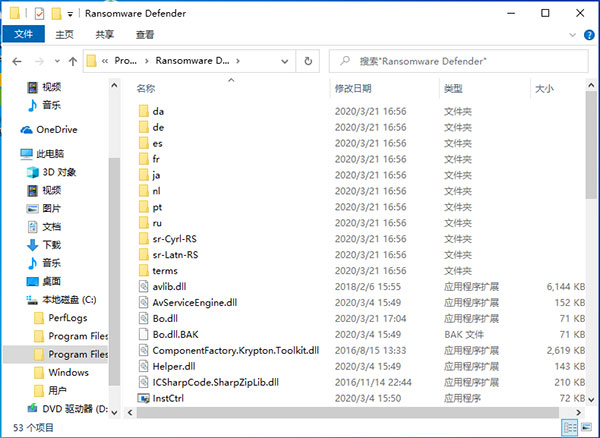Select the ComponentFactory.Krypton.Toolkit.dll file icon
Viewport: 600px width, 438px height.
pyautogui.click(x=143, y=350)
